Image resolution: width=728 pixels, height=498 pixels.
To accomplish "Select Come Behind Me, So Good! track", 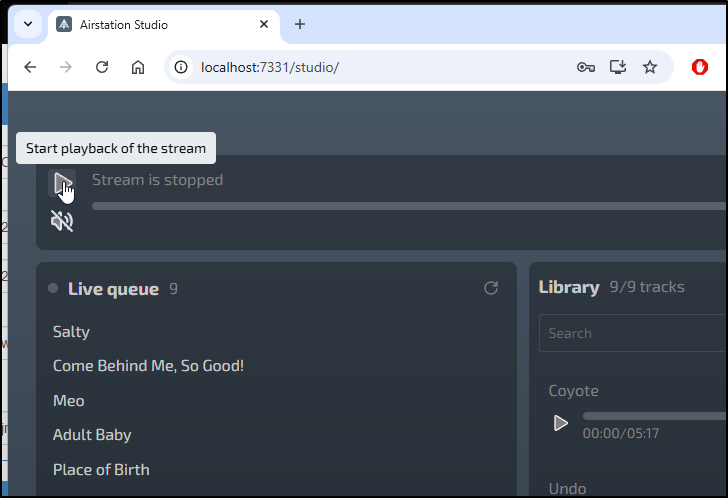I will 148,366.
